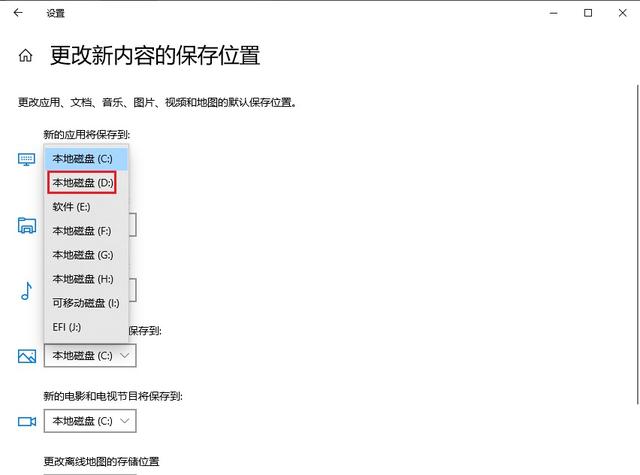Click the 更改新内容的保存位置 heading
Image resolution: width=640 pixels, height=475 pixels.
point(155,55)
